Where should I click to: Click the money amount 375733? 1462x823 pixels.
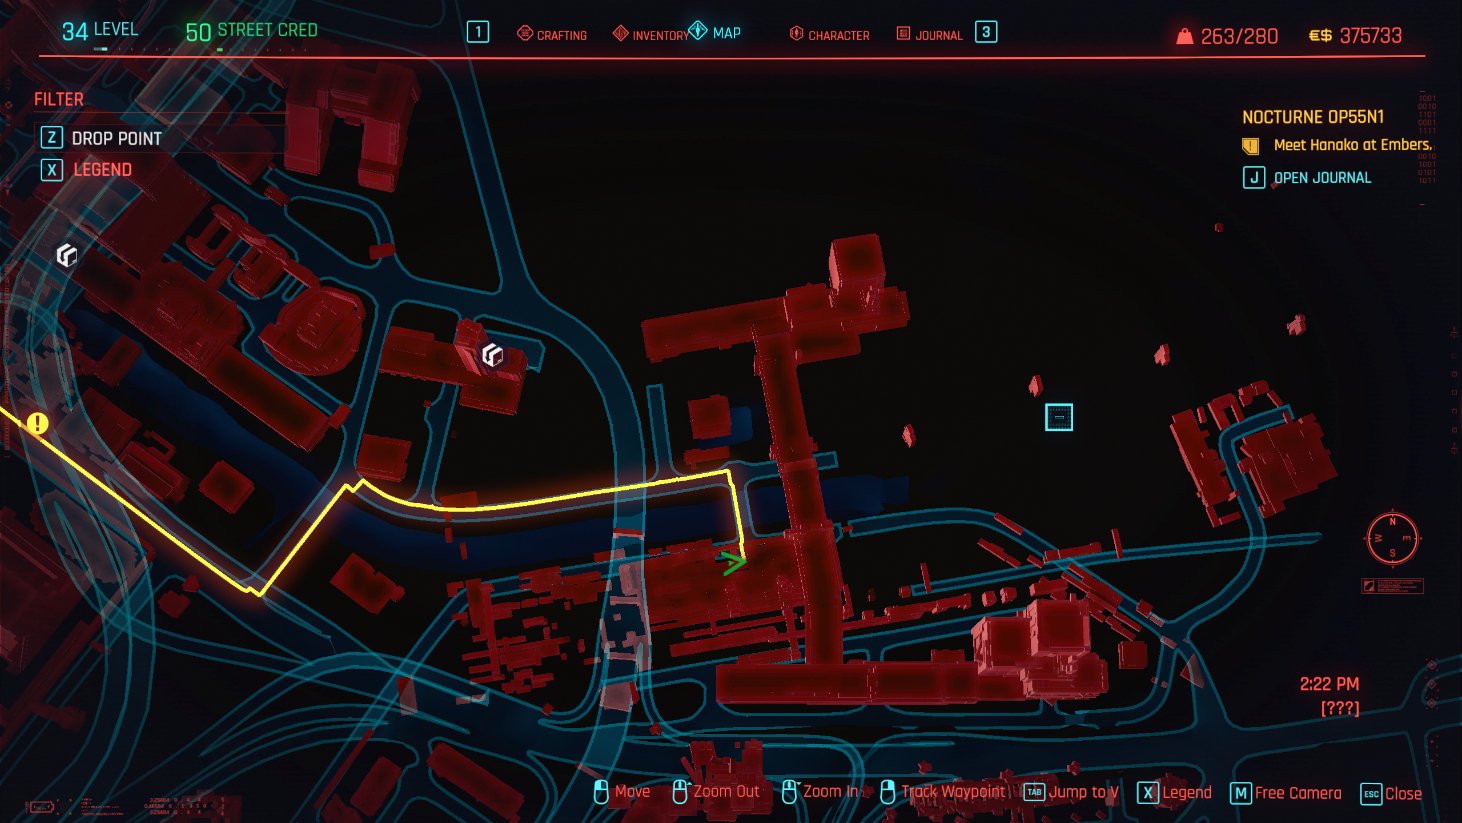(1371, 36)
